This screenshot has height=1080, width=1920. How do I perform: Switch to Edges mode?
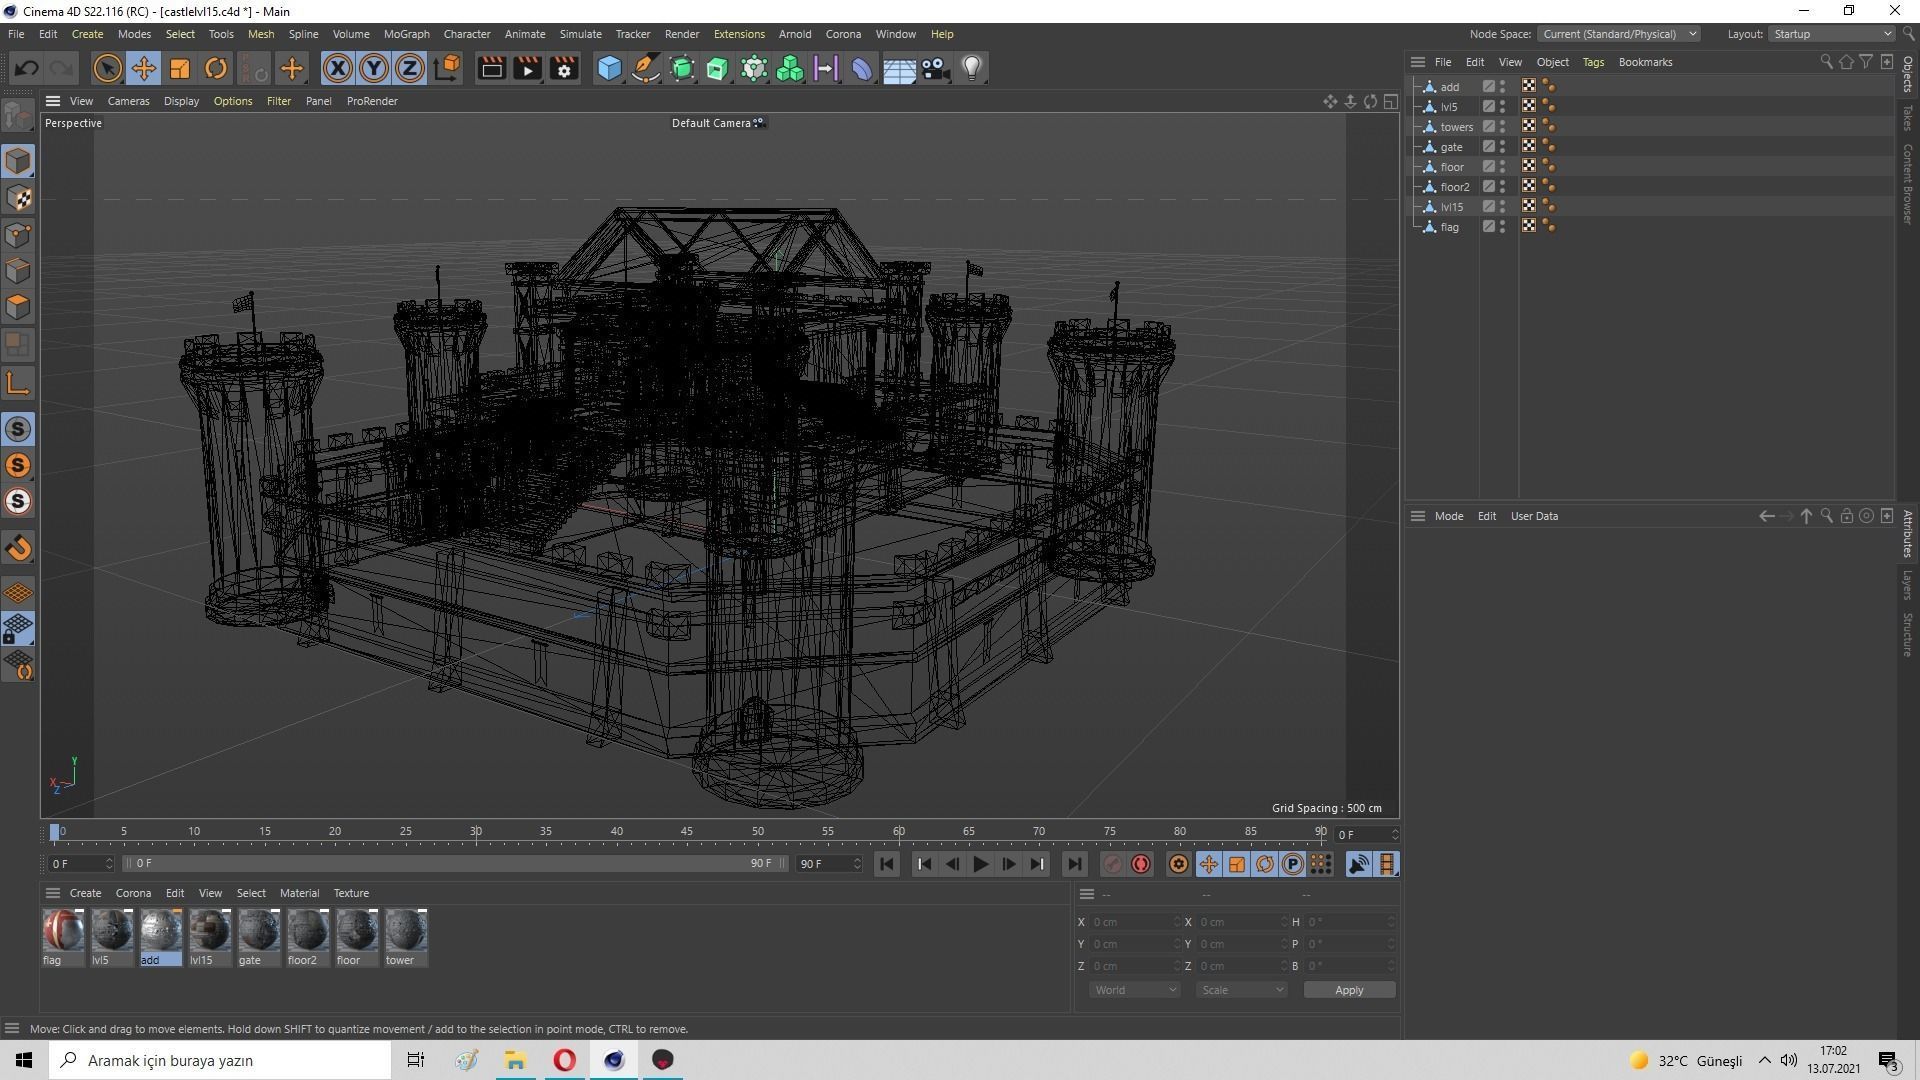point(18,271)
